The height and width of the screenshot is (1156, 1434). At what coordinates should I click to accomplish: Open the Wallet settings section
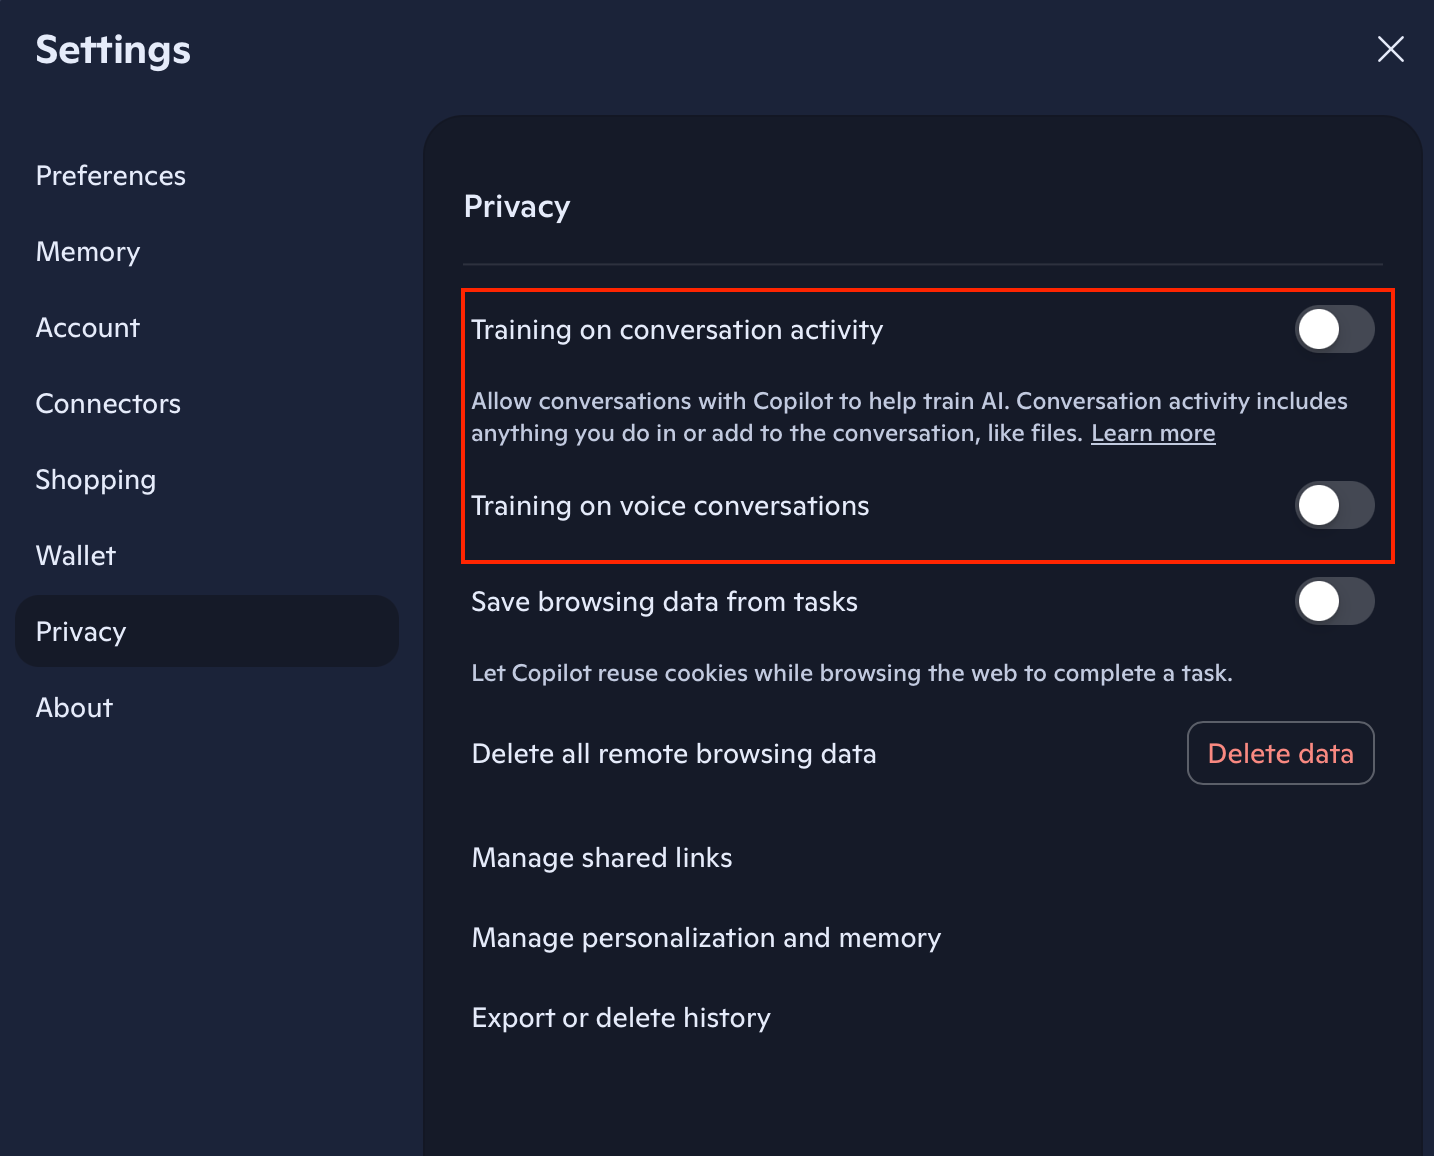(x=76, y=556)
